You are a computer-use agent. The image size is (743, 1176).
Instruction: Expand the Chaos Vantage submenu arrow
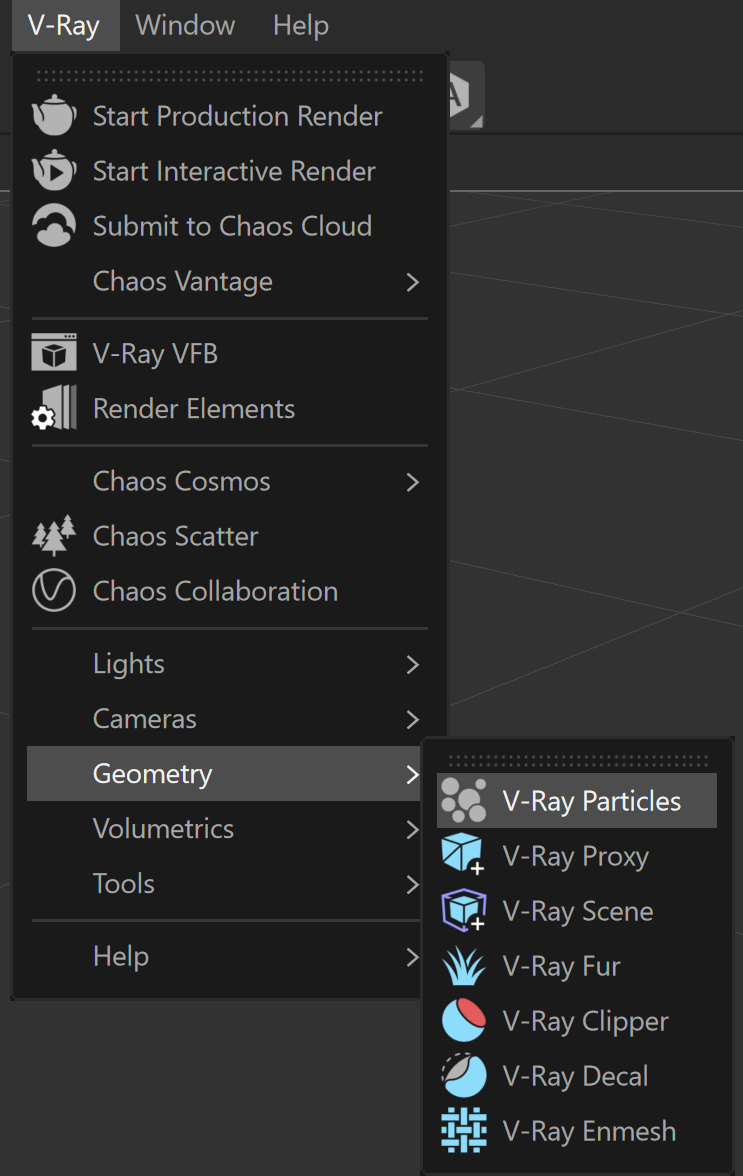(412, 282)
